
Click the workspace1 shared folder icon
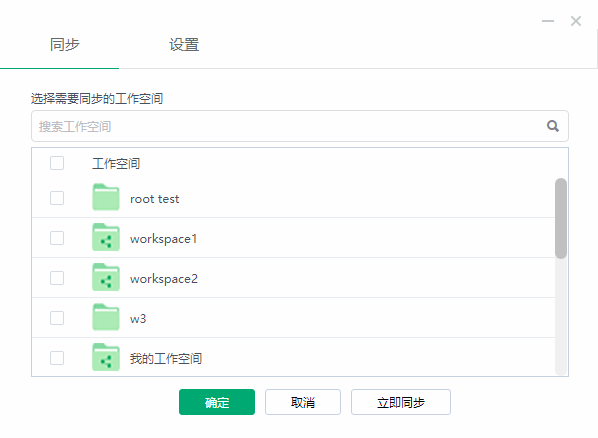(106, 237)
